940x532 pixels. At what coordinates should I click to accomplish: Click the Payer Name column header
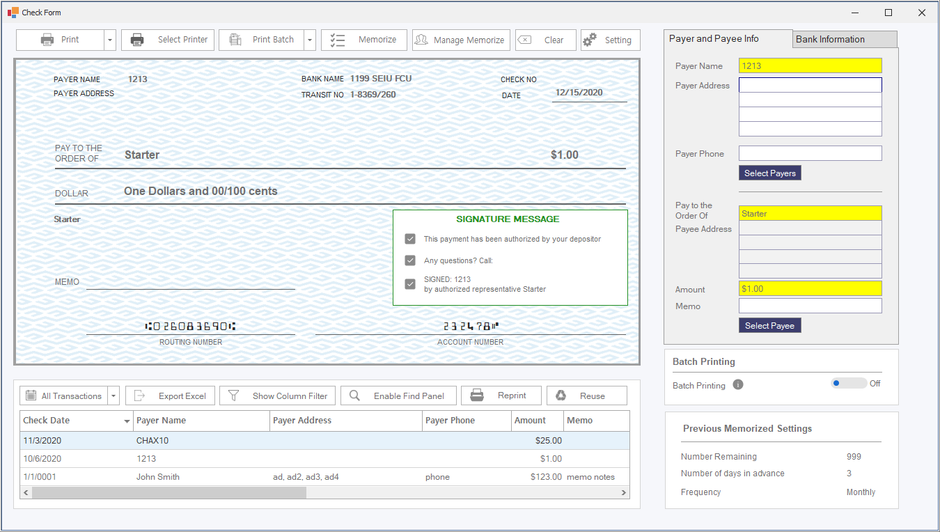click(201, 421)
